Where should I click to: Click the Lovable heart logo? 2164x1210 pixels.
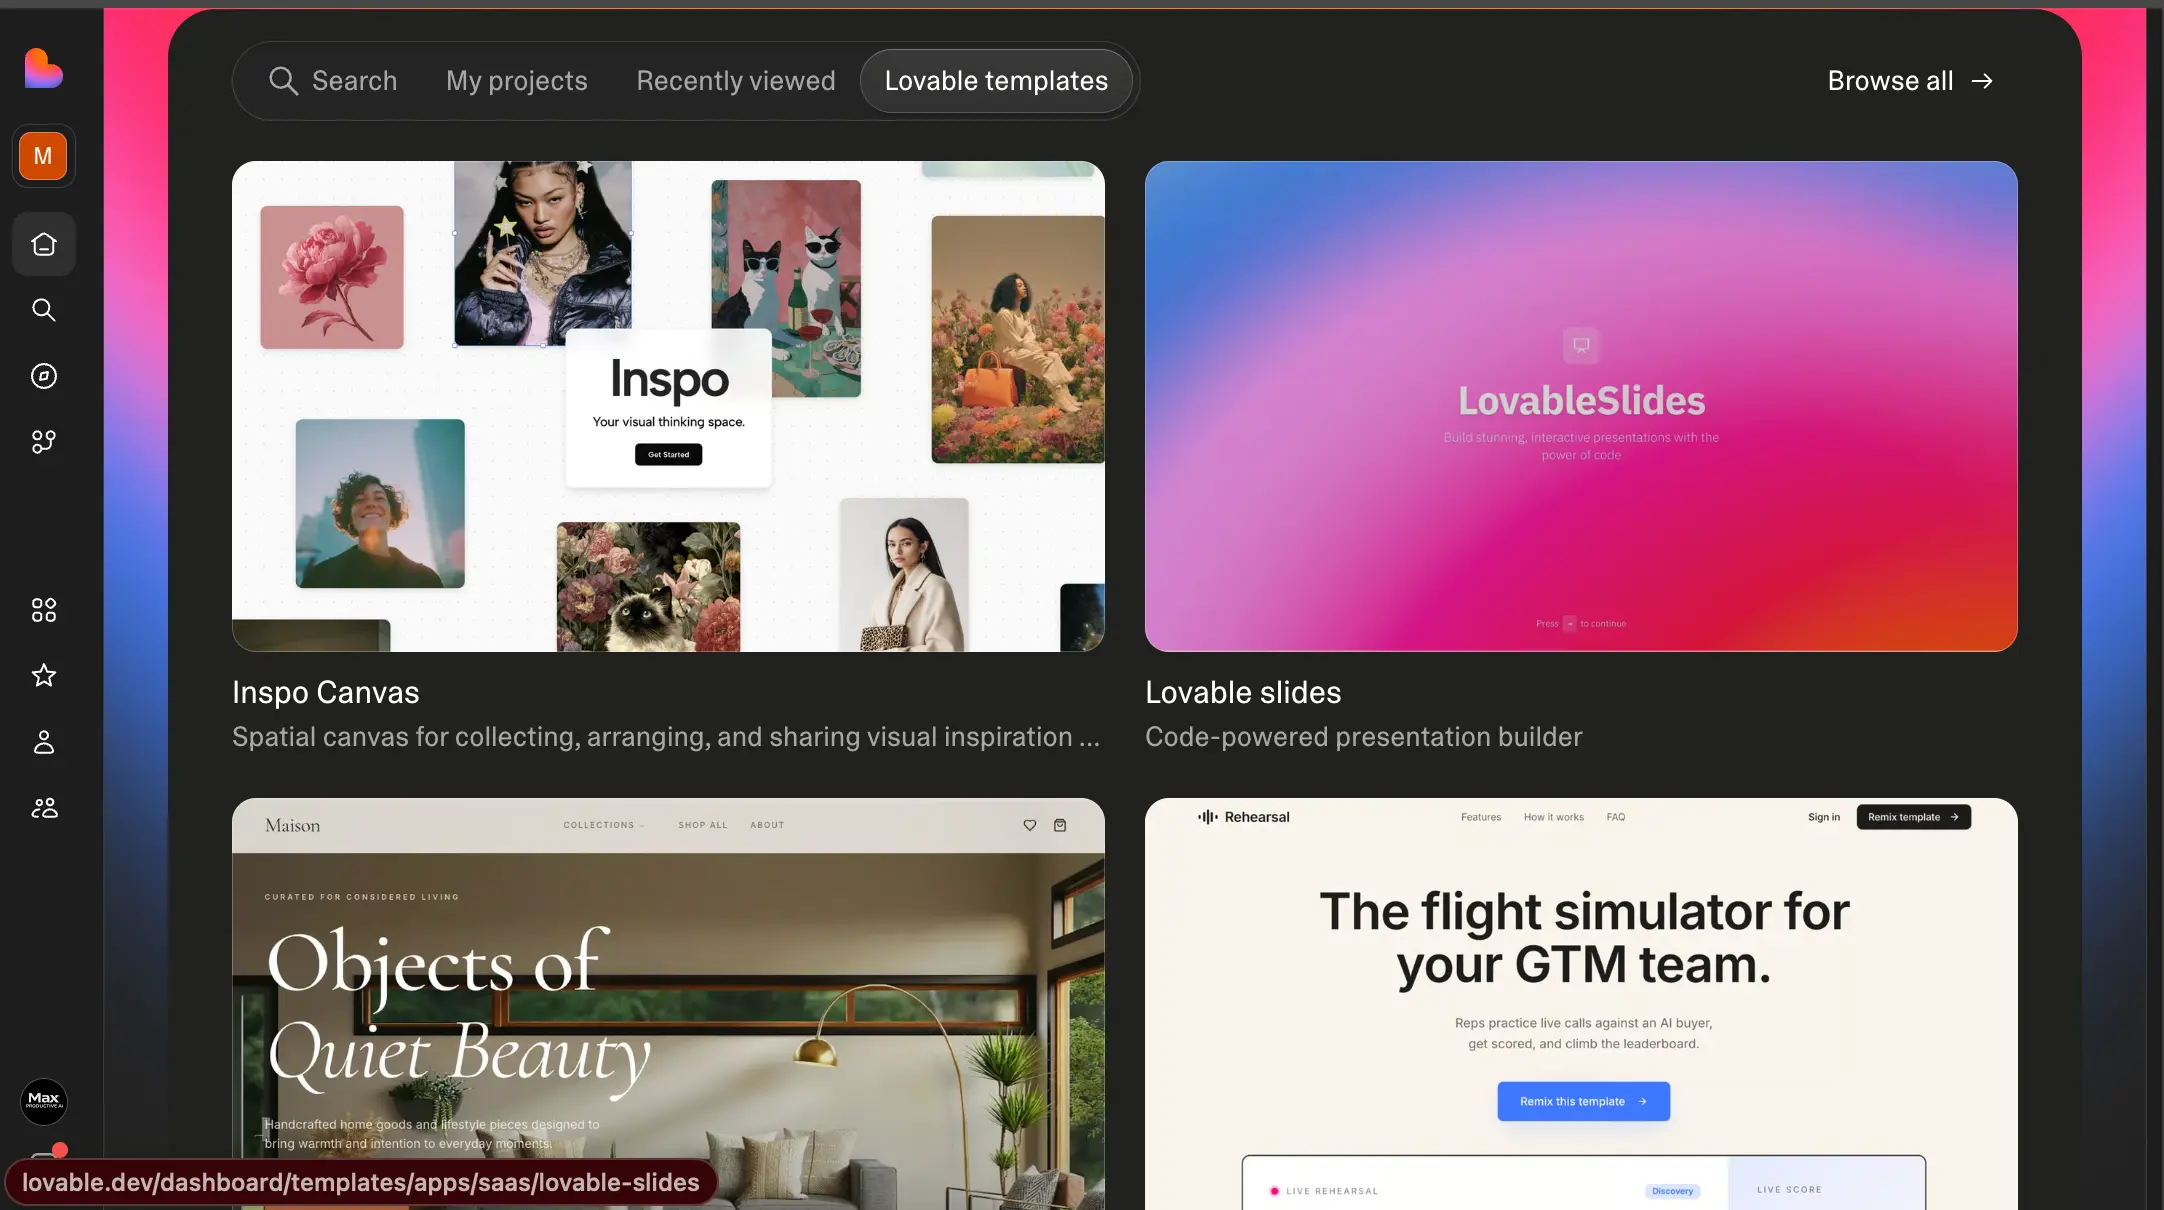(x=44, y=69)
